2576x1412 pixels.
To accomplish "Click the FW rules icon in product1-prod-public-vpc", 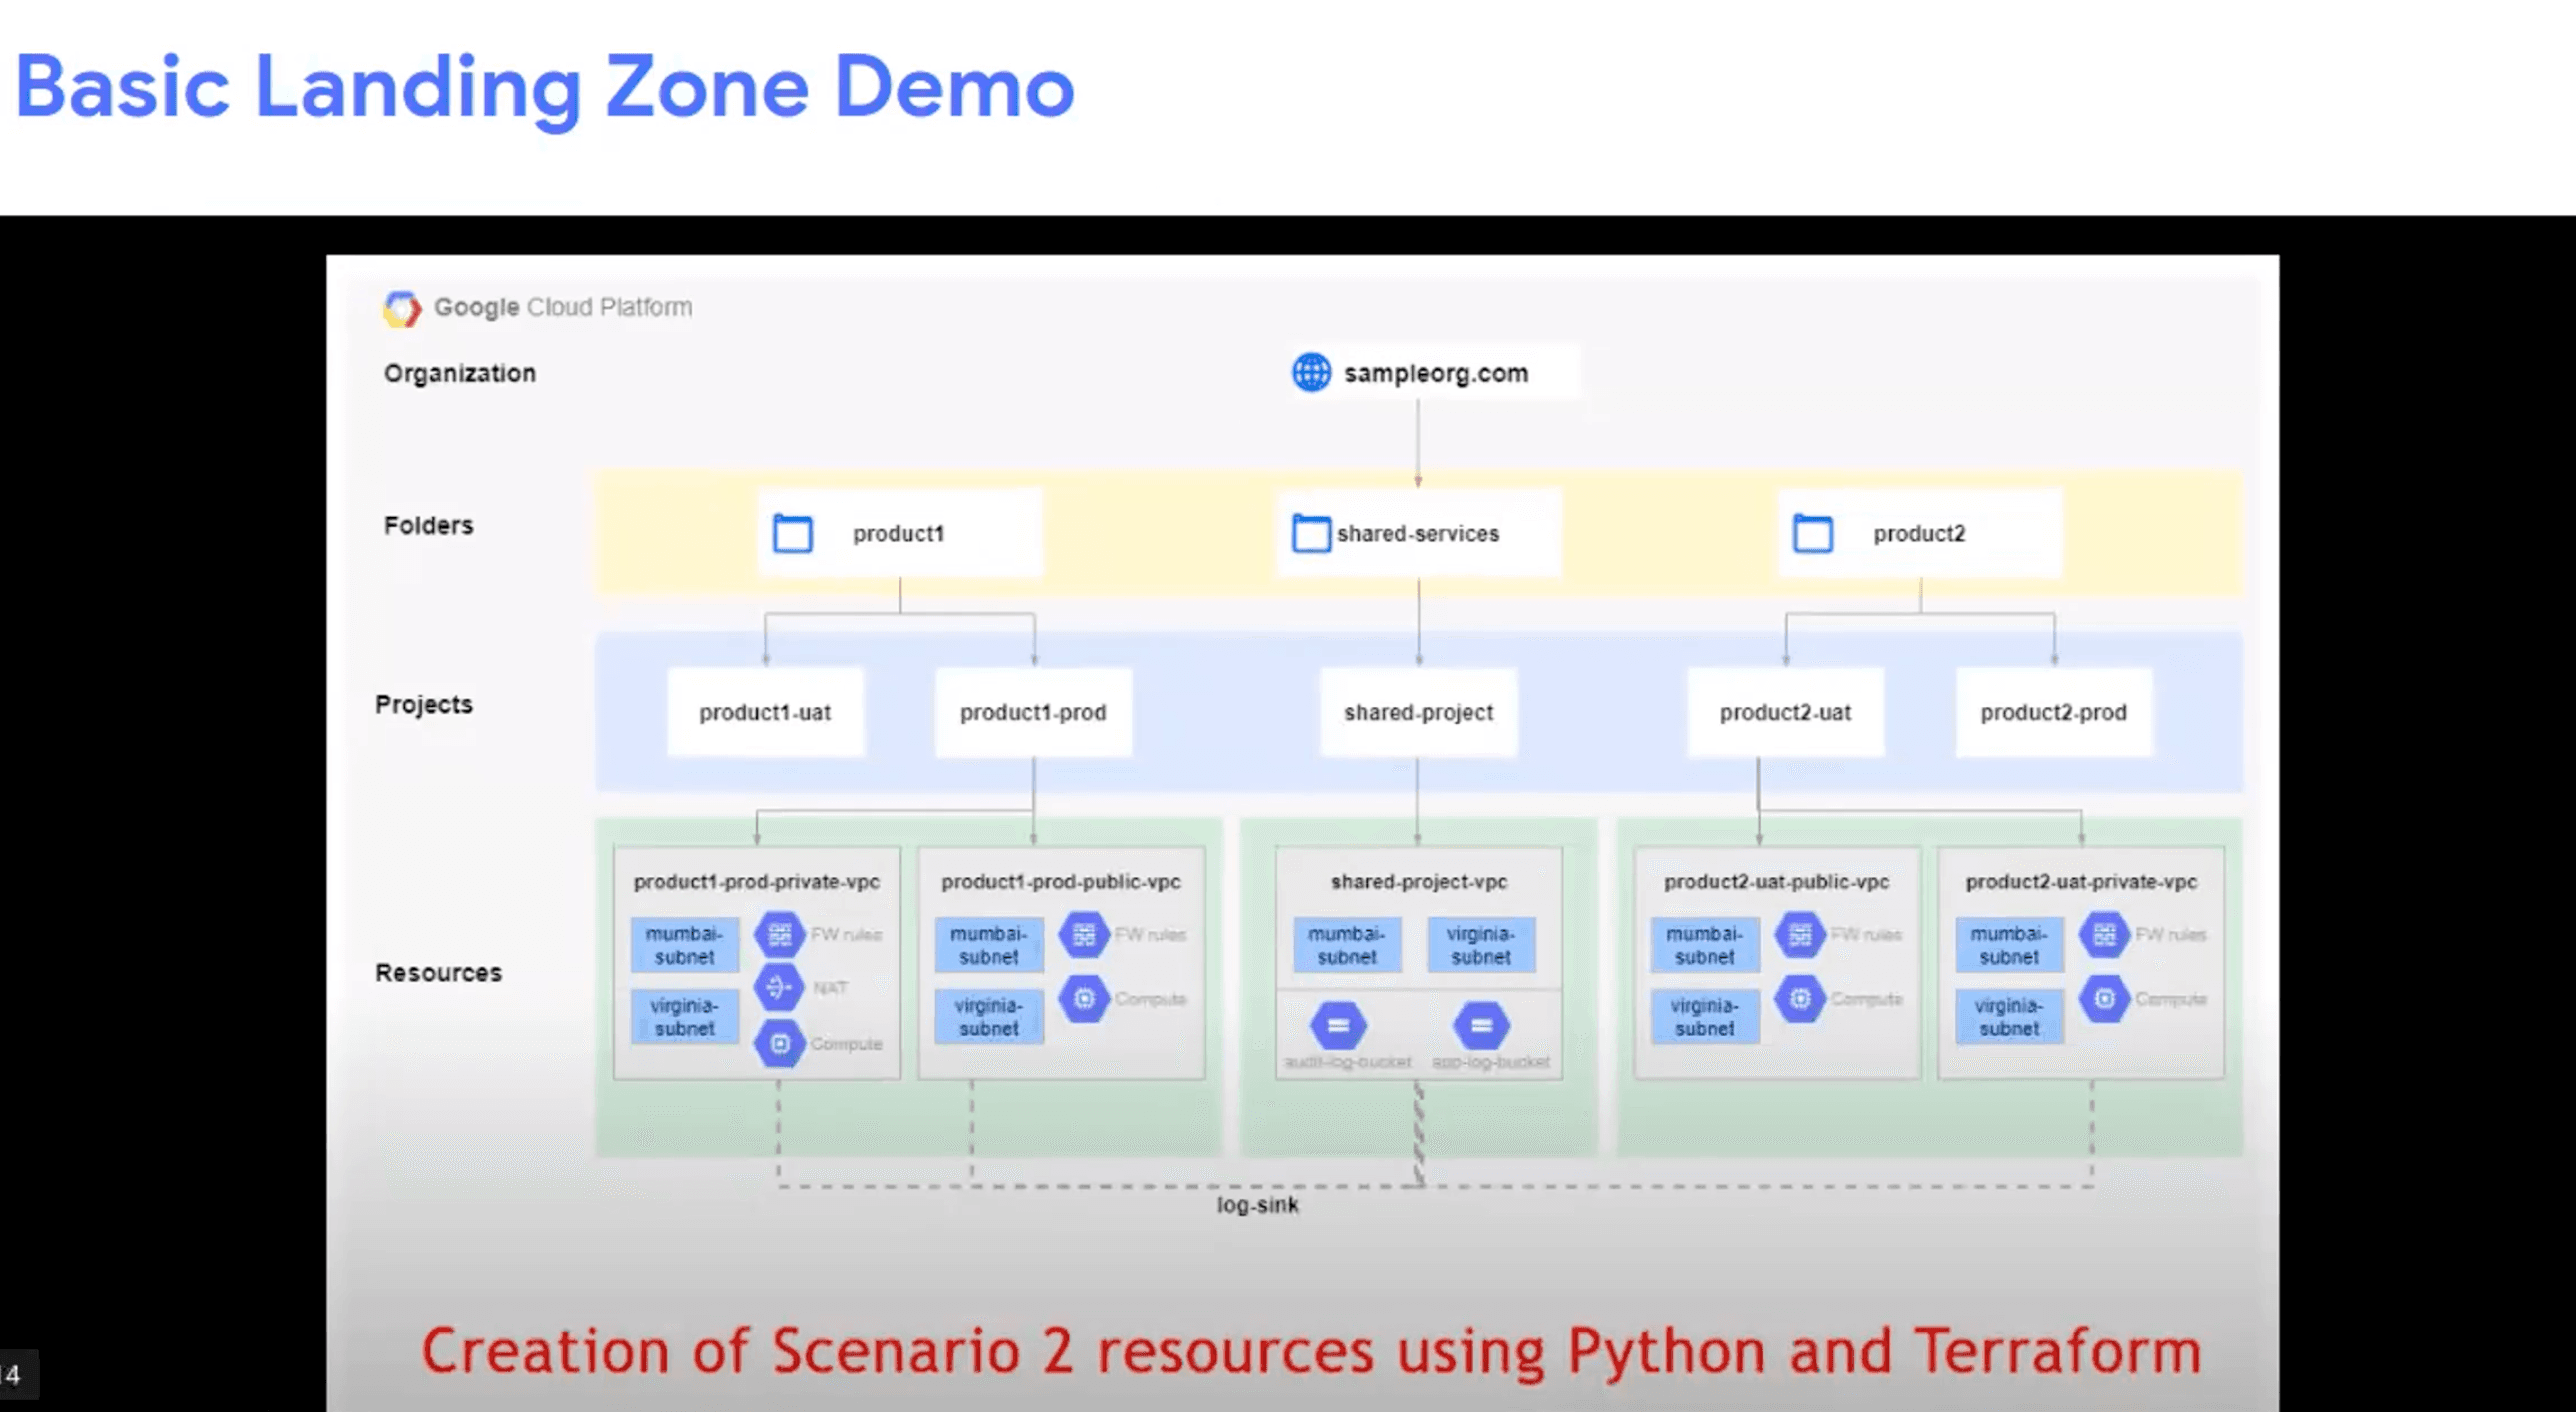I will [1084, 934].
